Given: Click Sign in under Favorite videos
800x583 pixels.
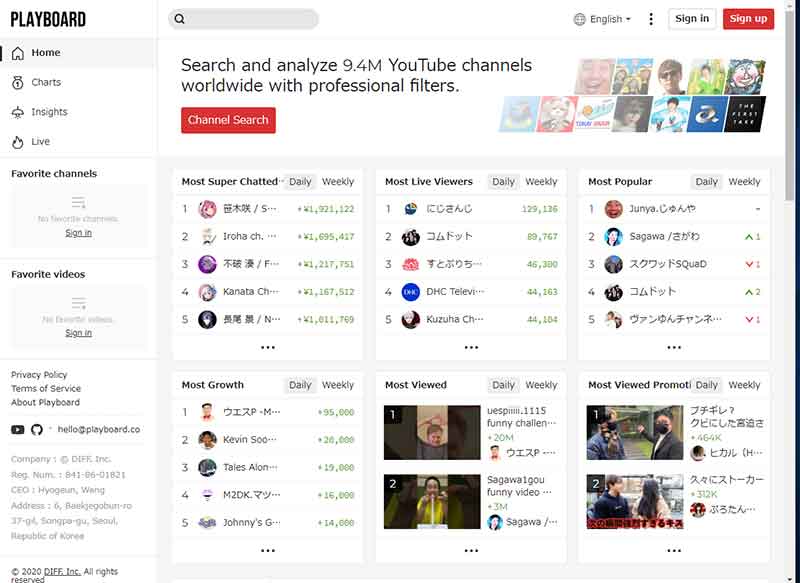Looking at the screenshot, I should coord(79,333).
